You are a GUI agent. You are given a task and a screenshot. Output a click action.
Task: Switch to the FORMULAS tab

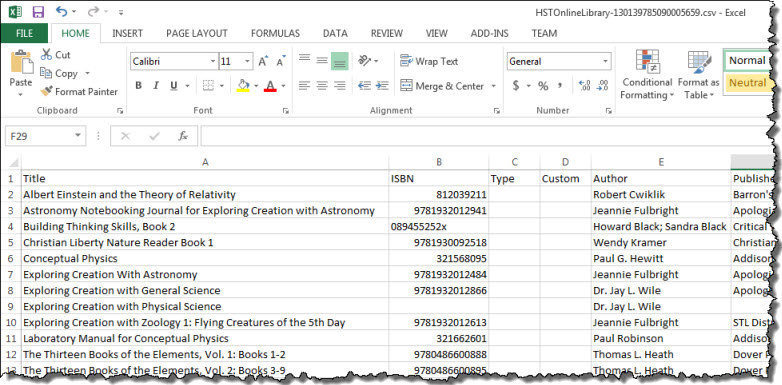[275, 33]
